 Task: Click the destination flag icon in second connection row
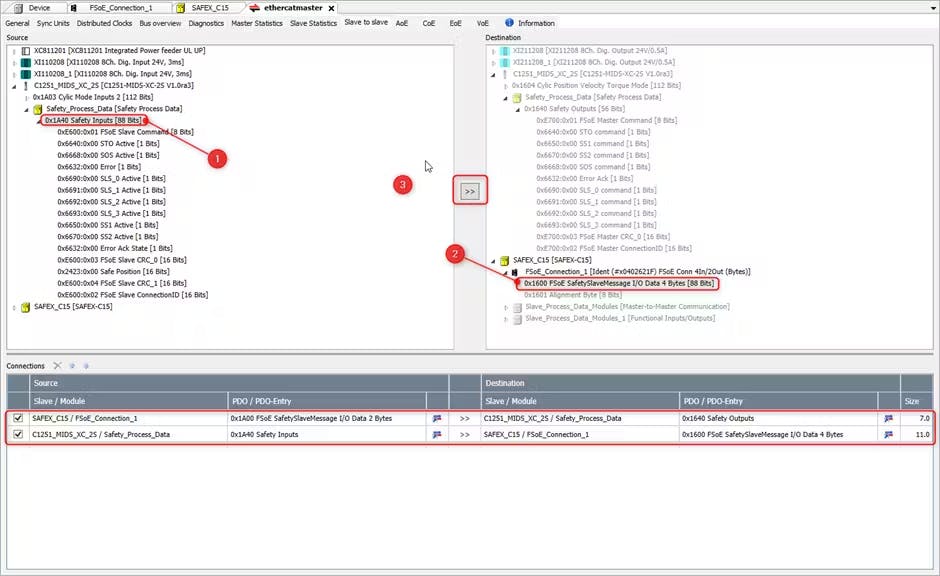pyautogui.click(x=889, y=435)
